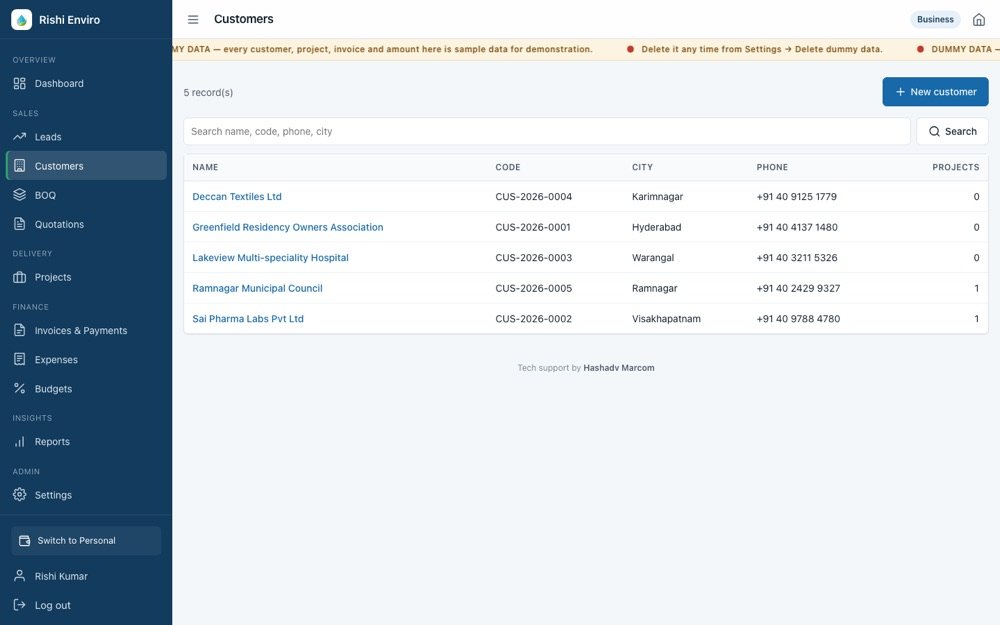This screenshot has width=1000, height=625.
Task: Click the home icon in top bar
Action: click(x=978, y=20)
